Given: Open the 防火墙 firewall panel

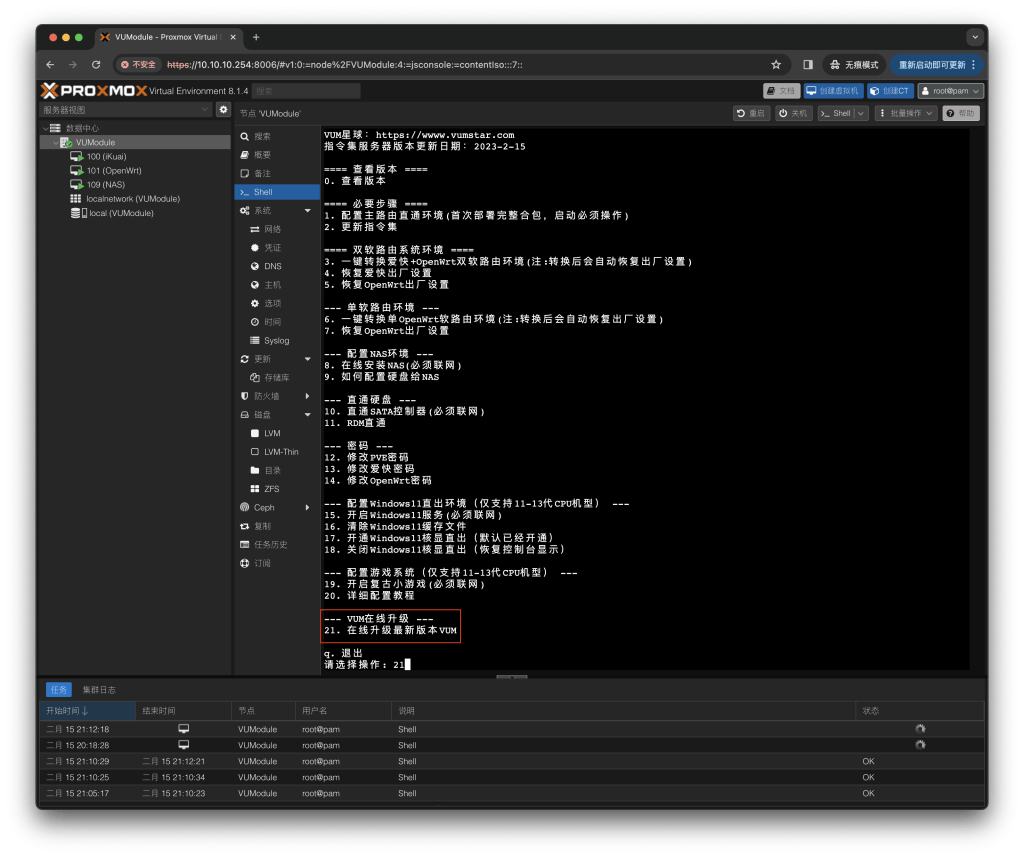Looking at the screenshot, I should point(264,396).
